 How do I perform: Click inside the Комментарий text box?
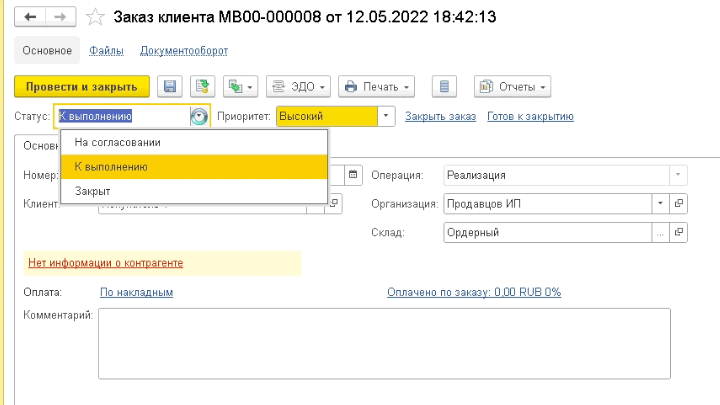coord(384,343)
